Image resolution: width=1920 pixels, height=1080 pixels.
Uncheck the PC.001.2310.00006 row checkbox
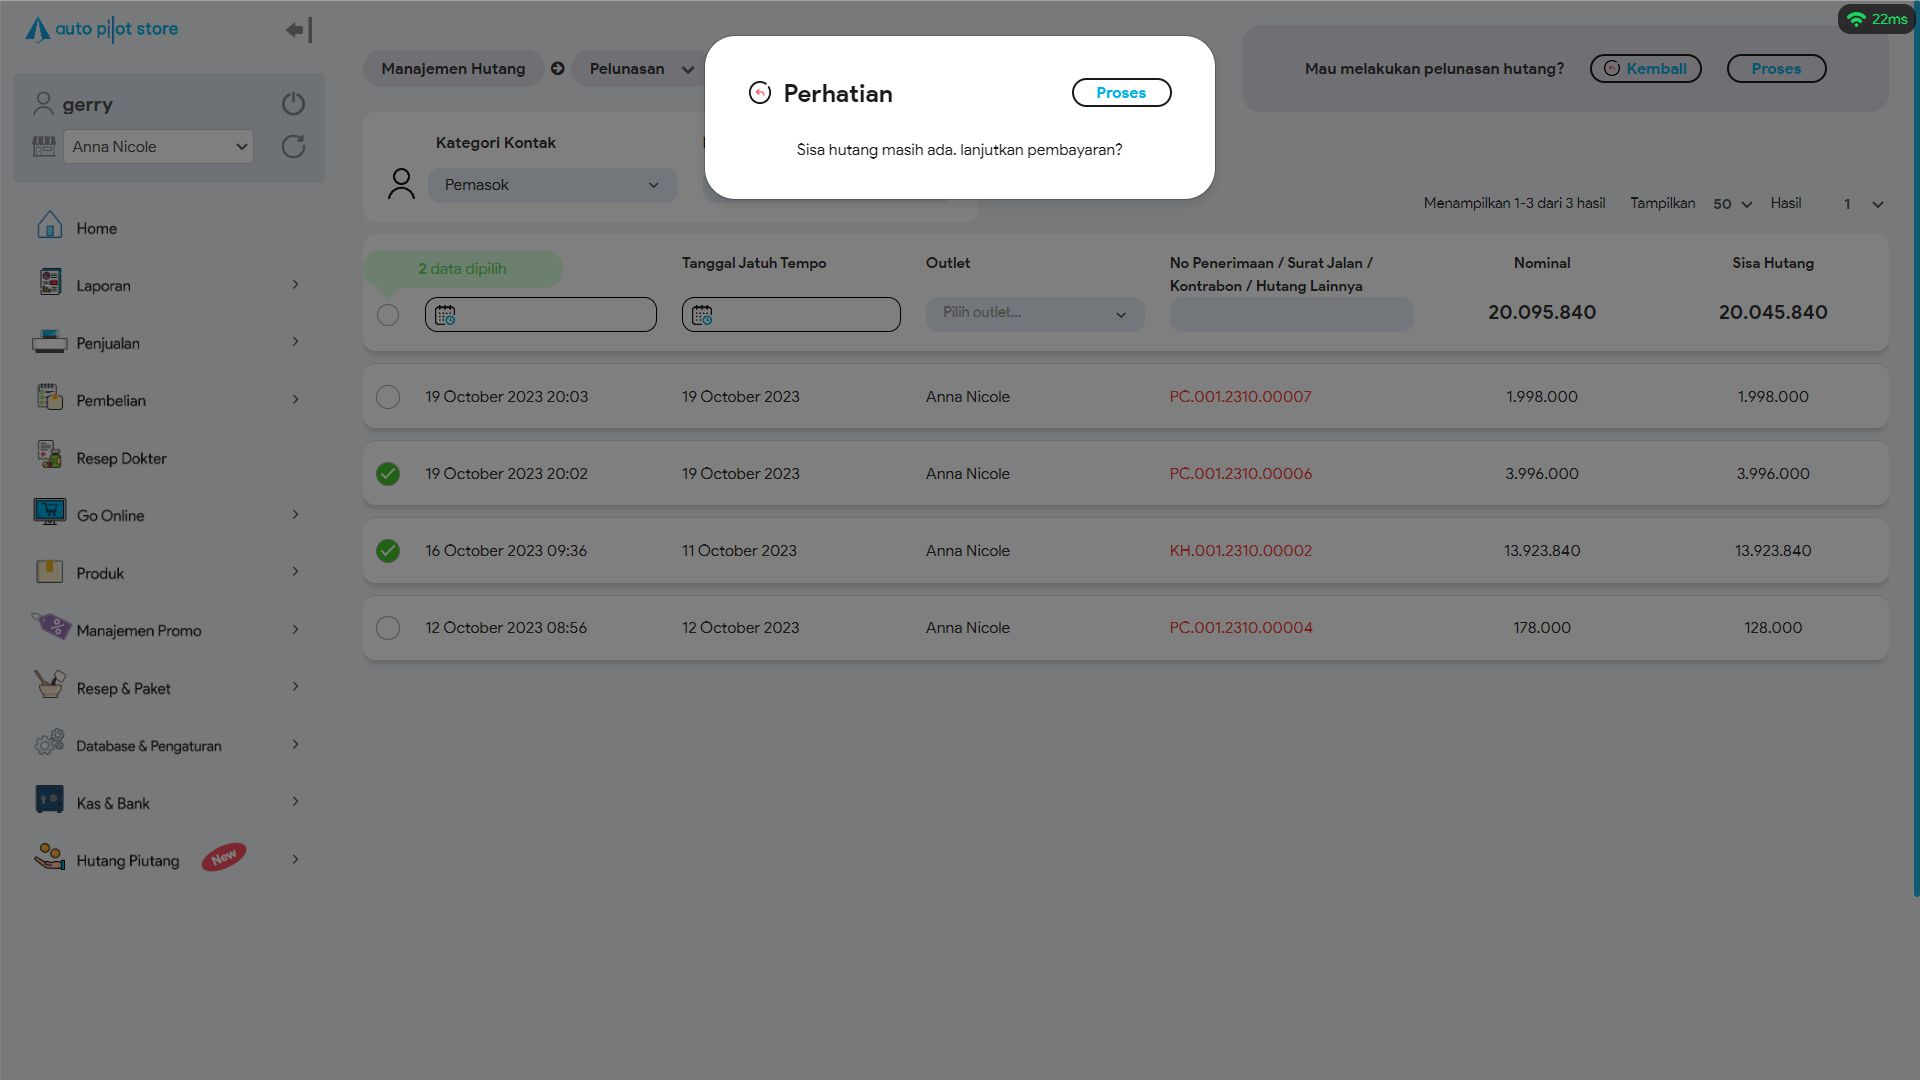(x=388, y=474)
